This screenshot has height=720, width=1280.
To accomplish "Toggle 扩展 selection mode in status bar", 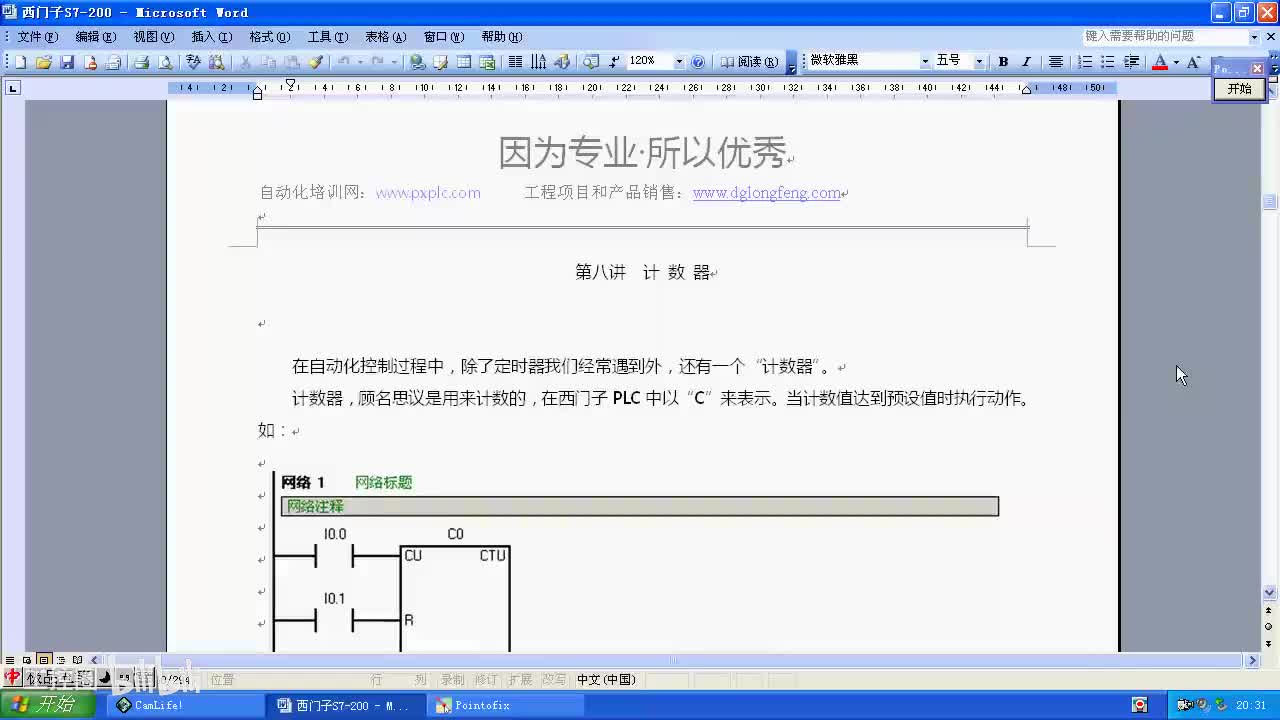I will coord(519,680).
